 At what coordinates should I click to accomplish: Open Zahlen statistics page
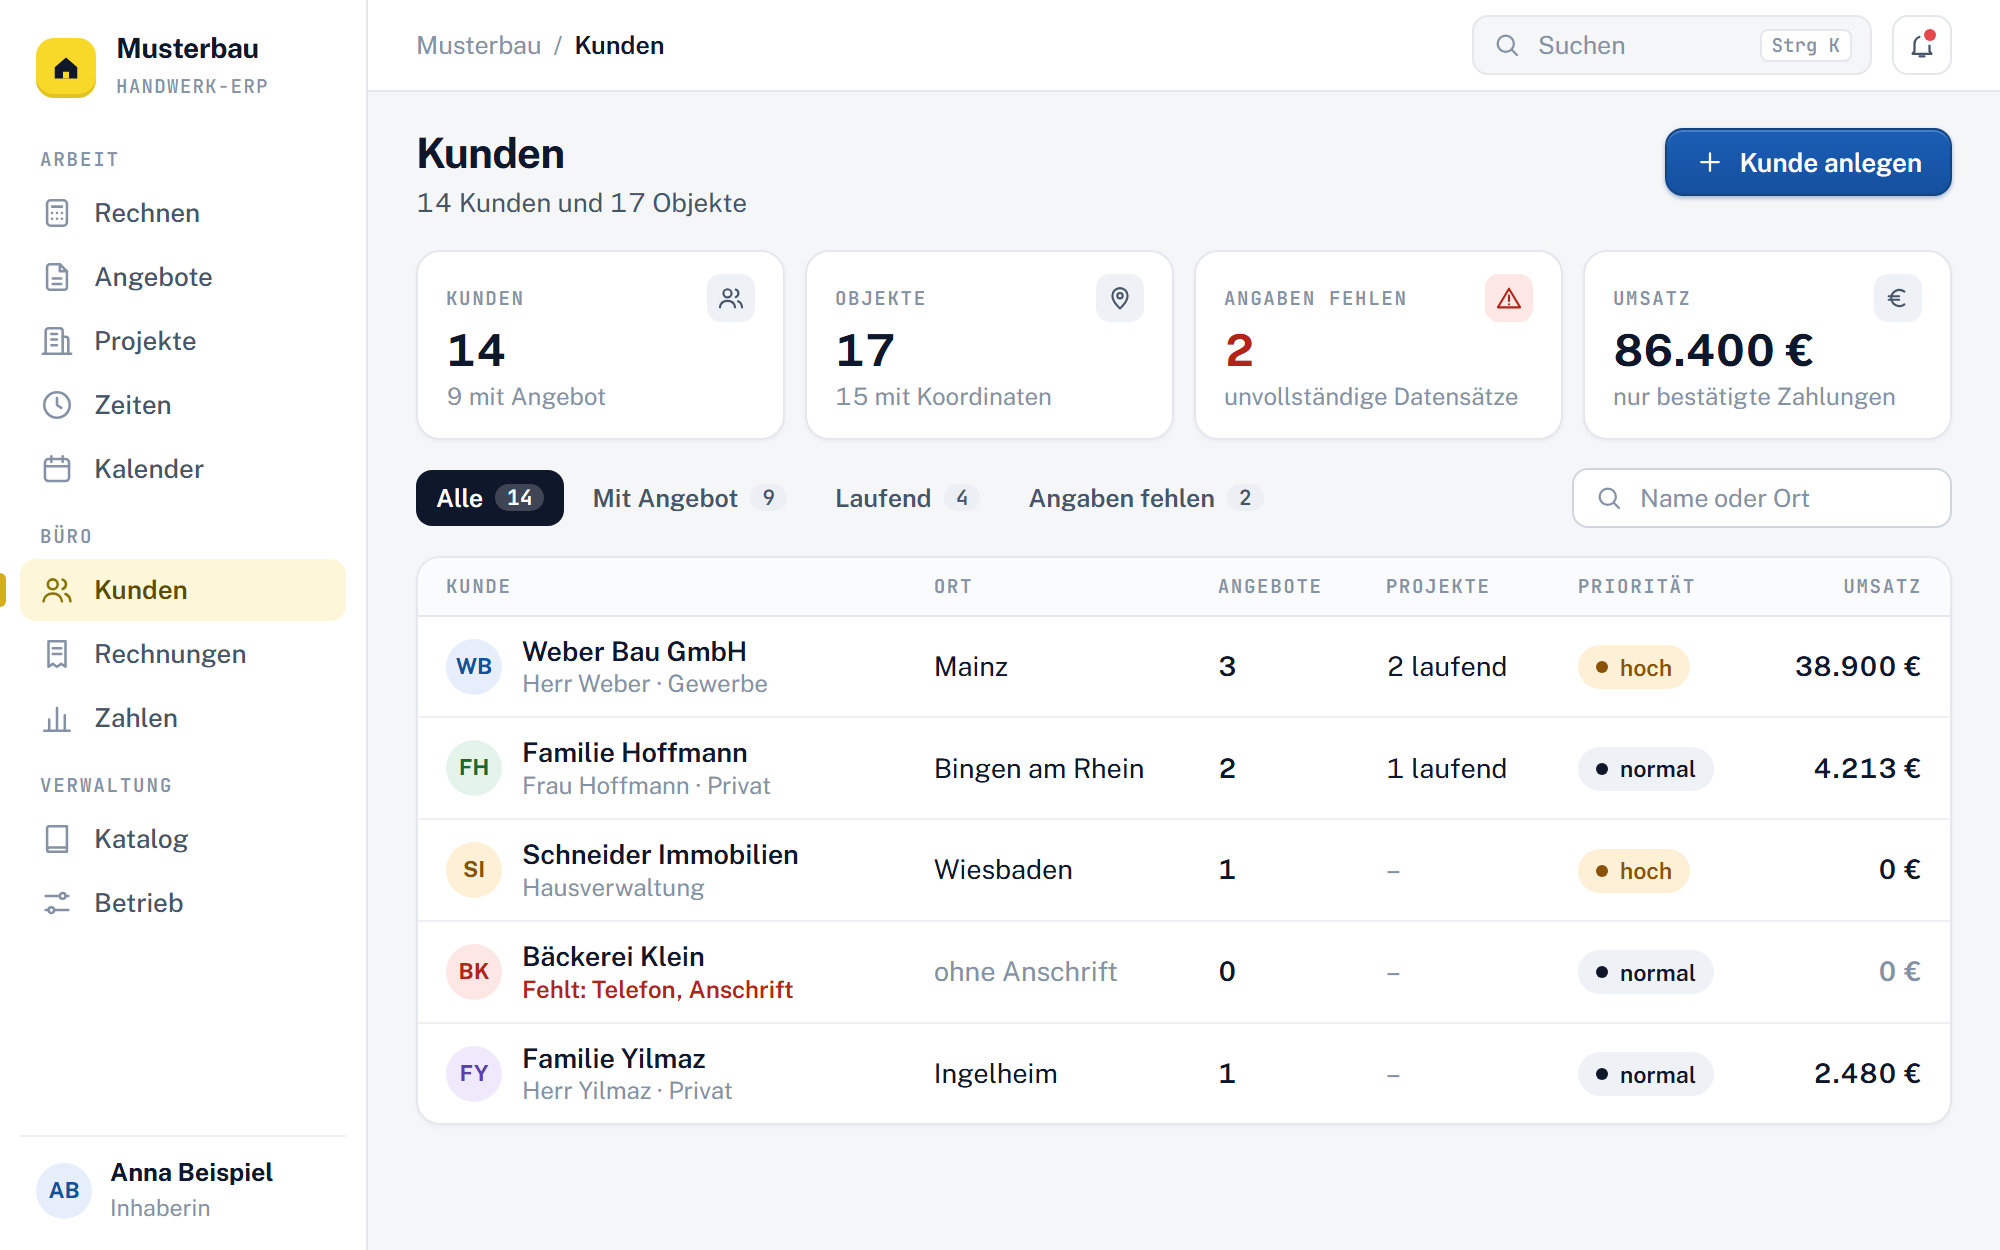tap(183, 718)
